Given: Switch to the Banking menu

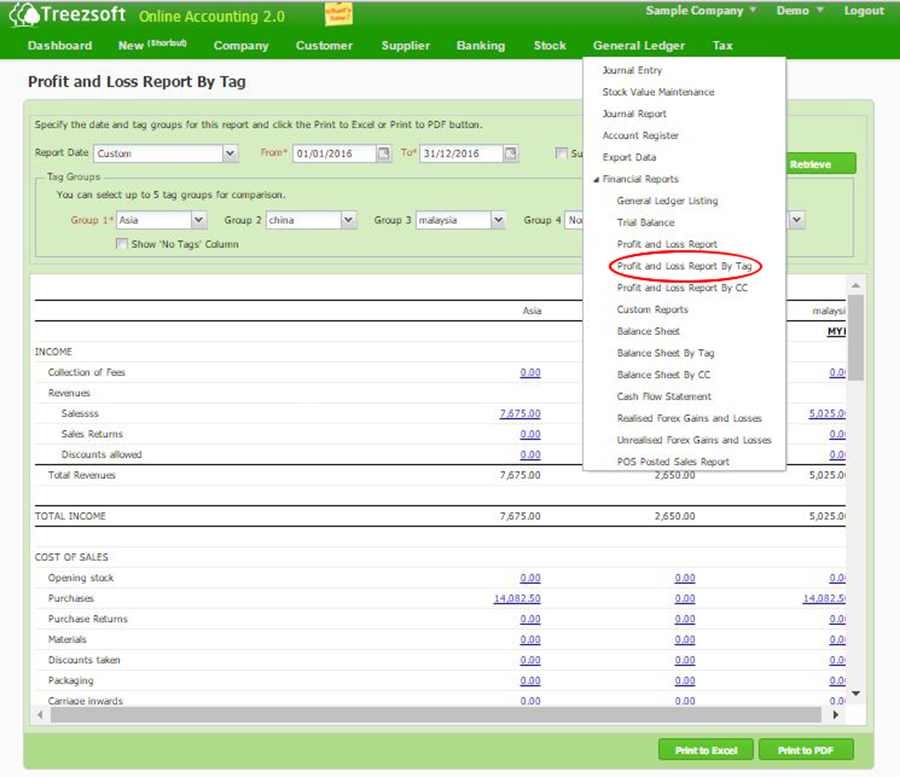Looking at the screenshot, I should [x=480, y=45].
